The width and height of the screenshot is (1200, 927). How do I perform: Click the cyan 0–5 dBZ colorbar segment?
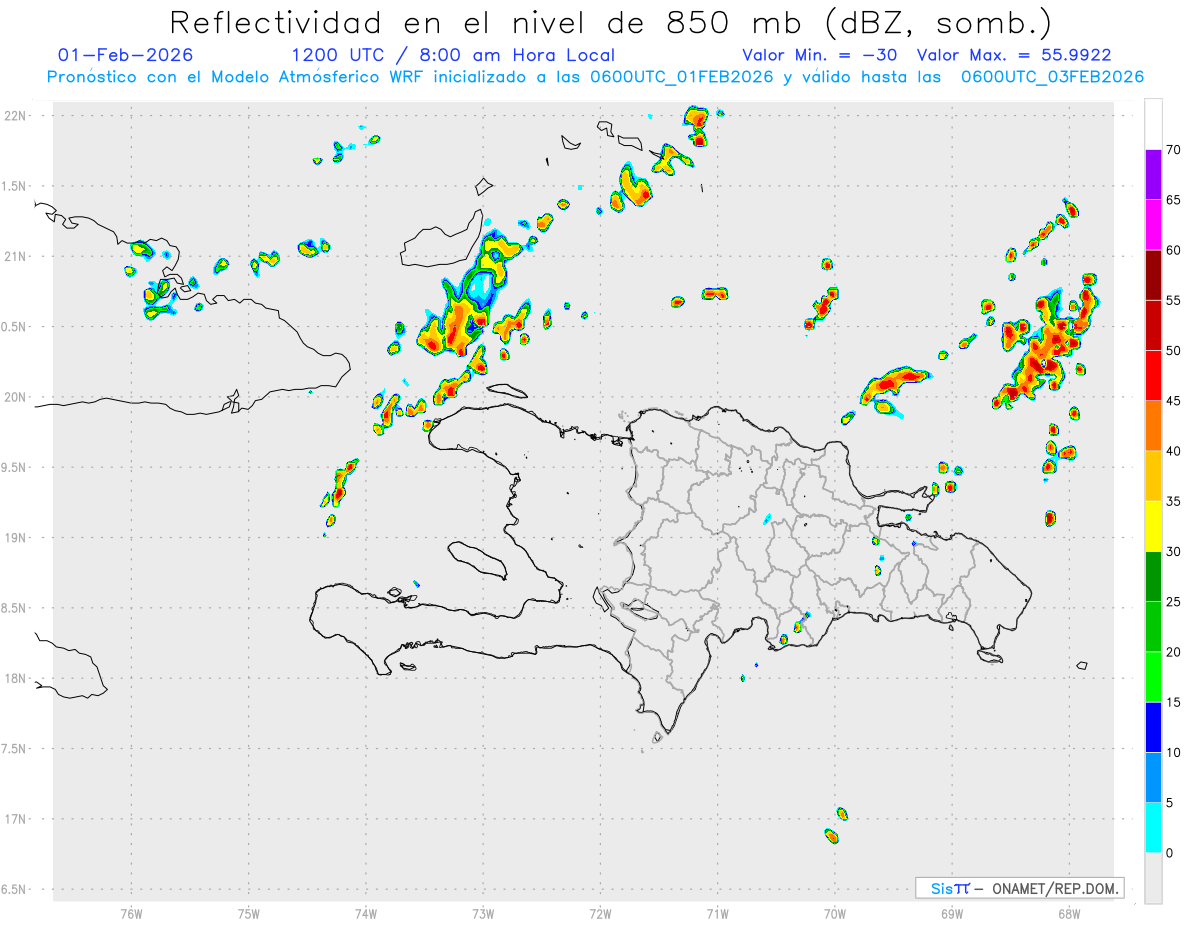tap(1153, 828)
